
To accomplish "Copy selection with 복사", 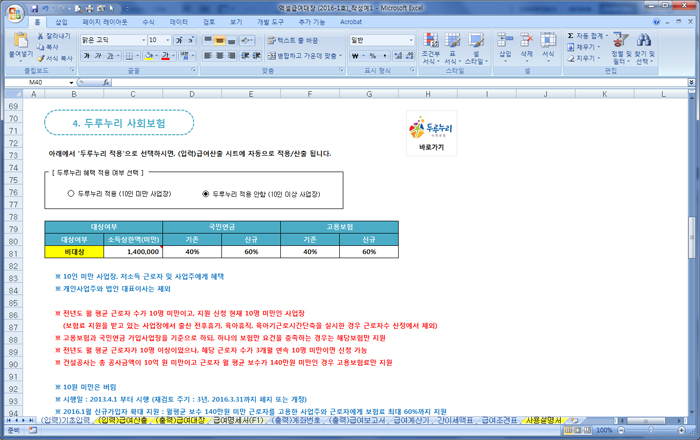I will click(x=48, y=47).
